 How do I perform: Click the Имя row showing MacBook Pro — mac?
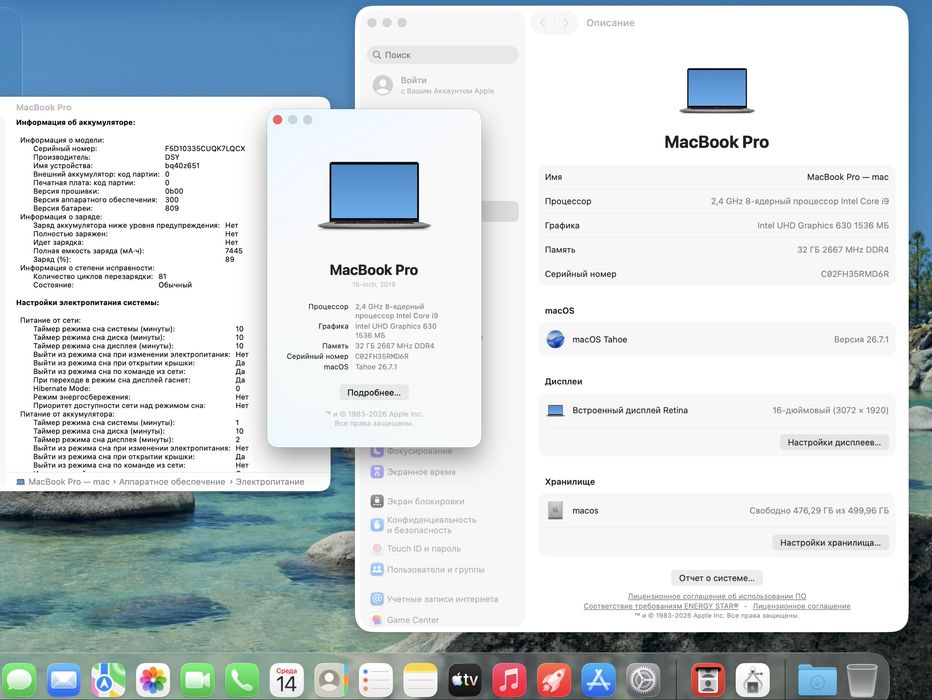point(717,177)
